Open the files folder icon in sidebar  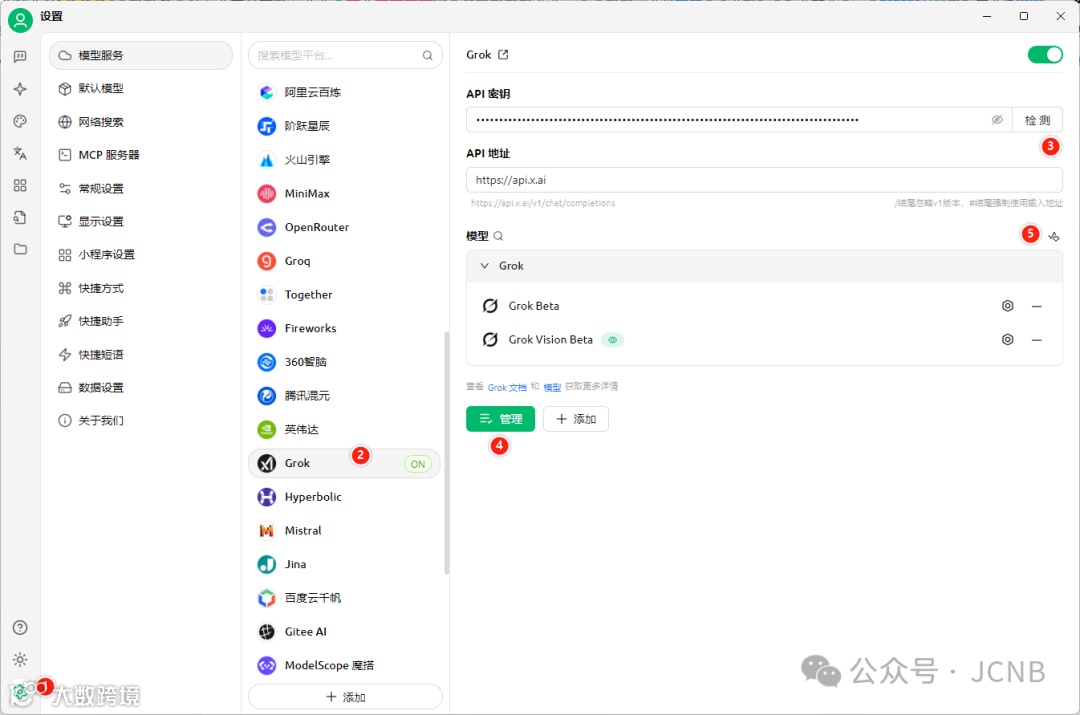20,249
